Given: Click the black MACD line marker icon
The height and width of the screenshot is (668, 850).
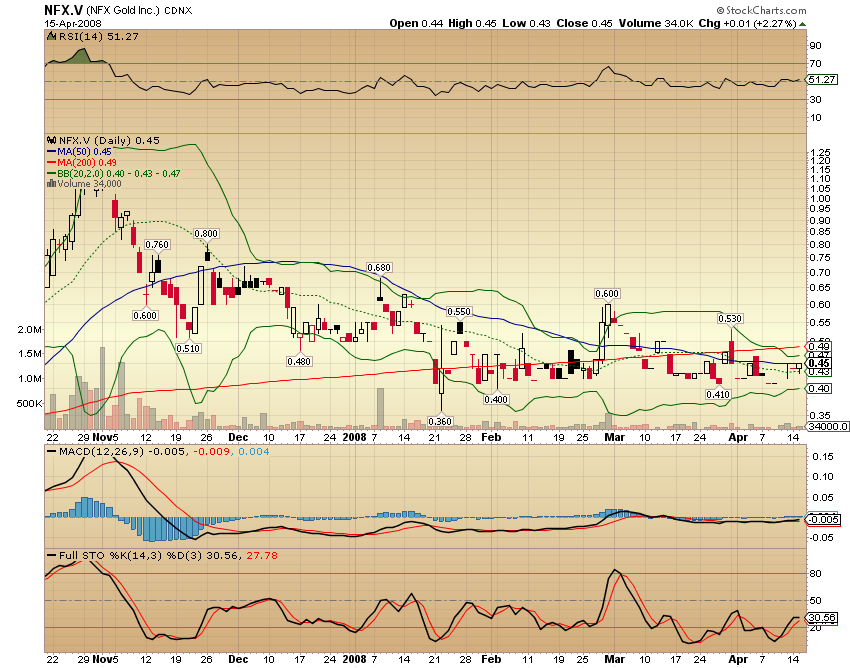Looking at the screenshot, I should tap(50, 452).
